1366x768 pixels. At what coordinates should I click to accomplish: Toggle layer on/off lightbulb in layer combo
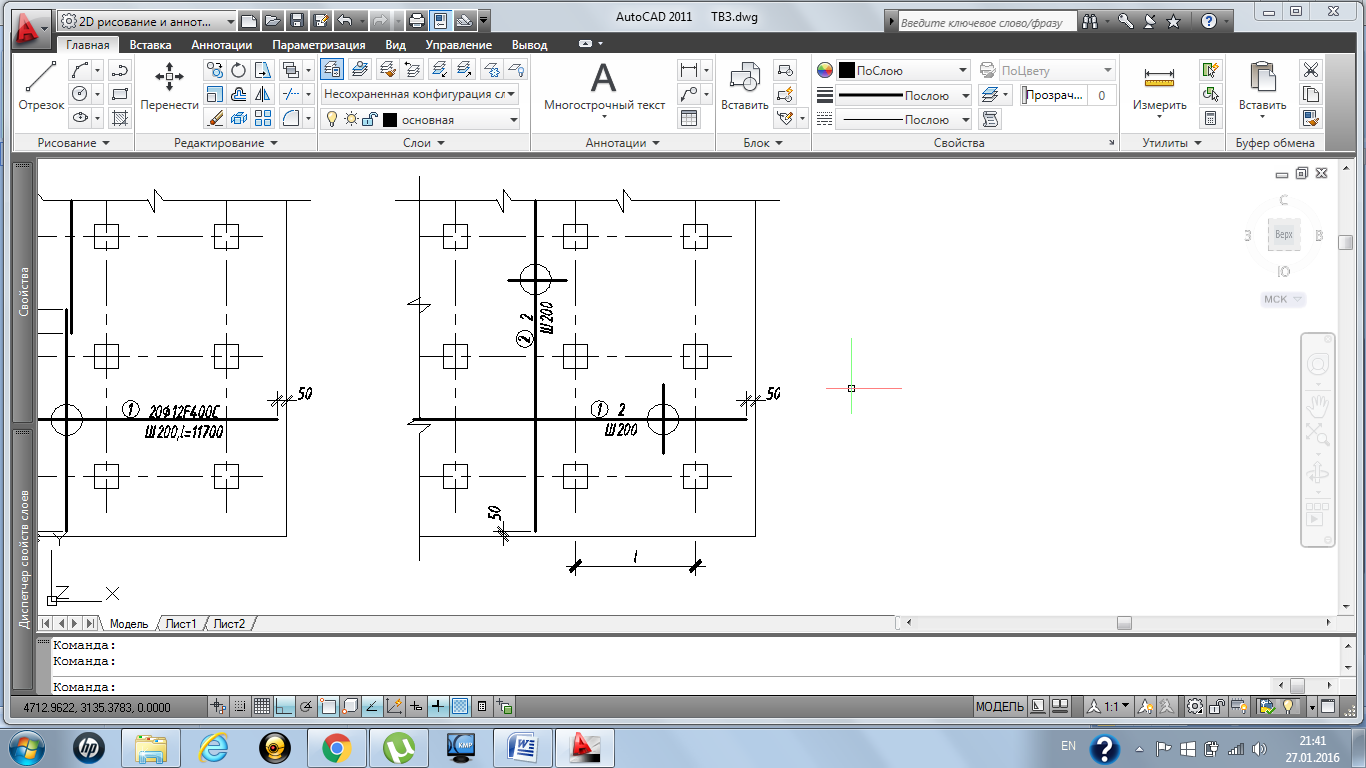click(333, 119)
